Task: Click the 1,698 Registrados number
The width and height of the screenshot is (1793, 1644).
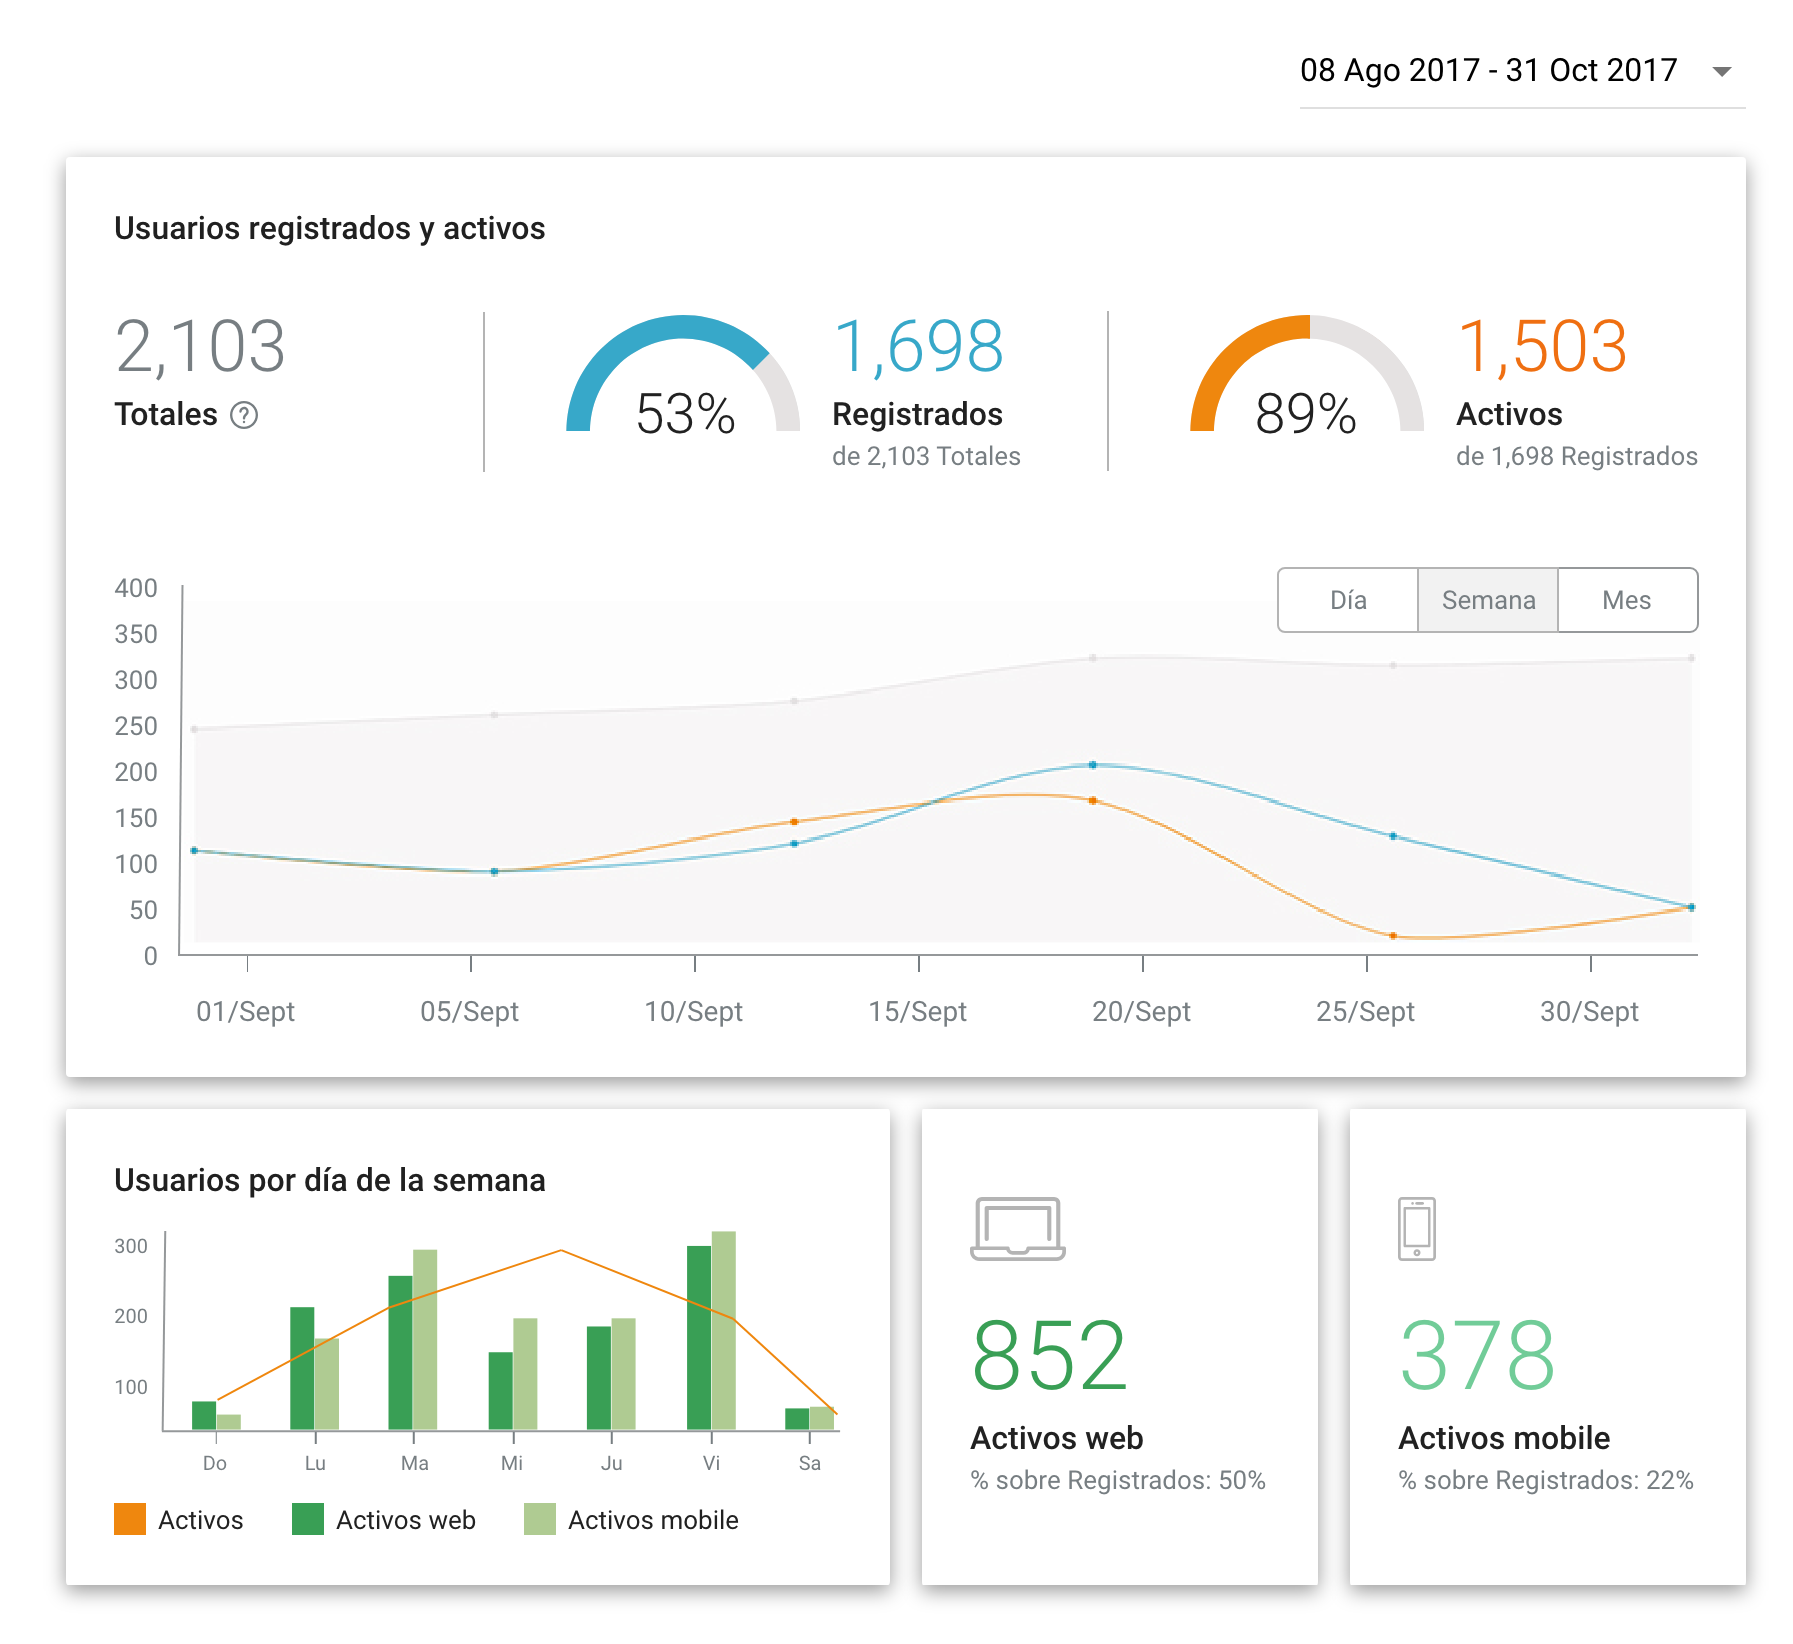Action: click(917, 347)
